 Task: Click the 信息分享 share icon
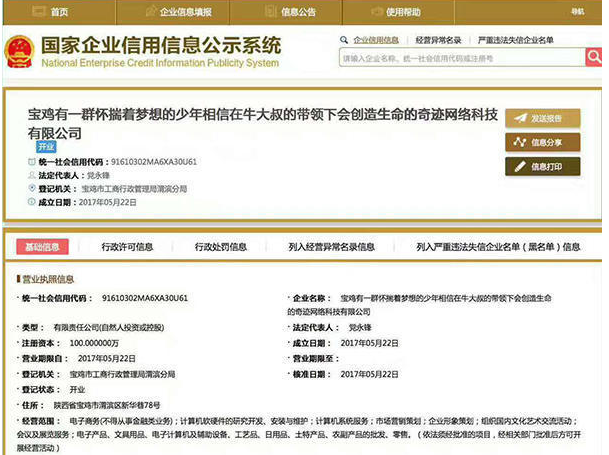519,142
